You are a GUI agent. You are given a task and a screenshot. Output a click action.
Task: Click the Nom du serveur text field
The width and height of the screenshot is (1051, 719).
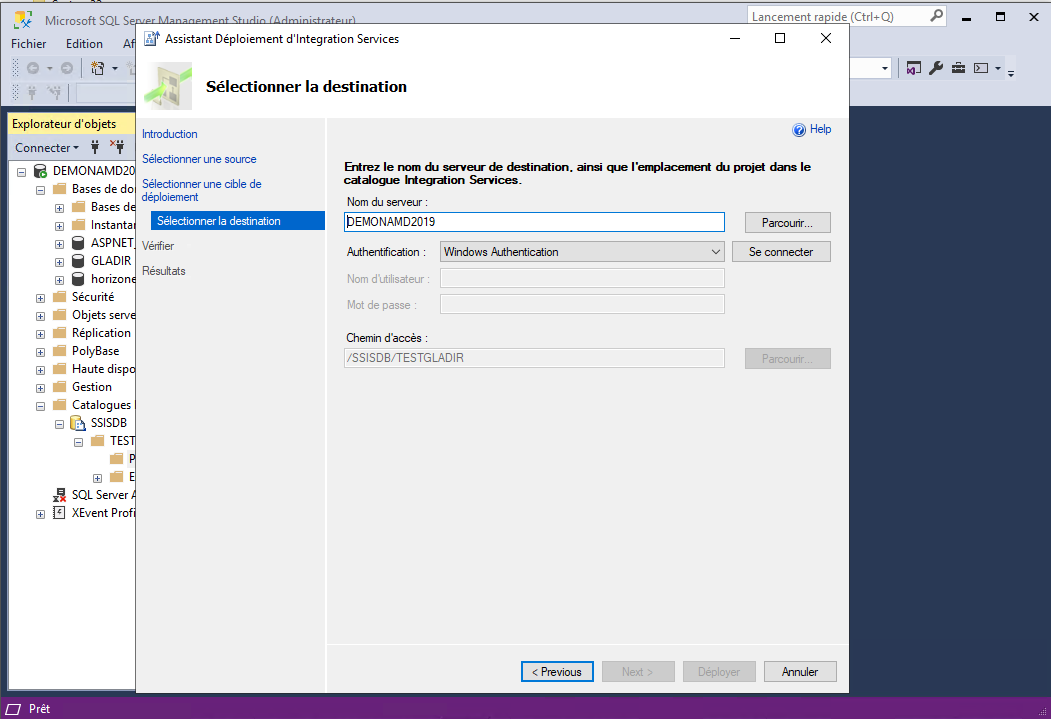pos(534,222)
